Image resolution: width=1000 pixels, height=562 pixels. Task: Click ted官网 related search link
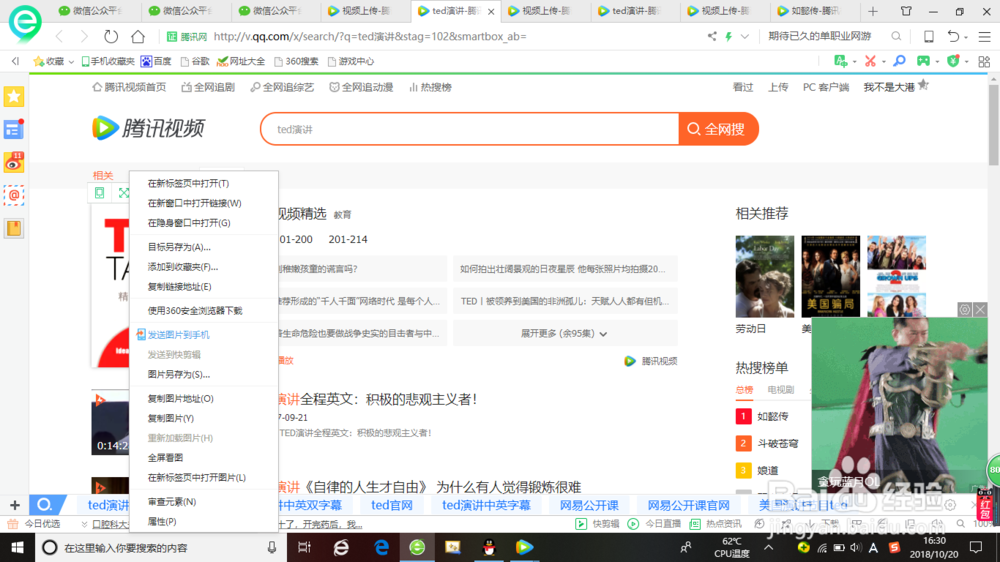[x=392, y=505]
